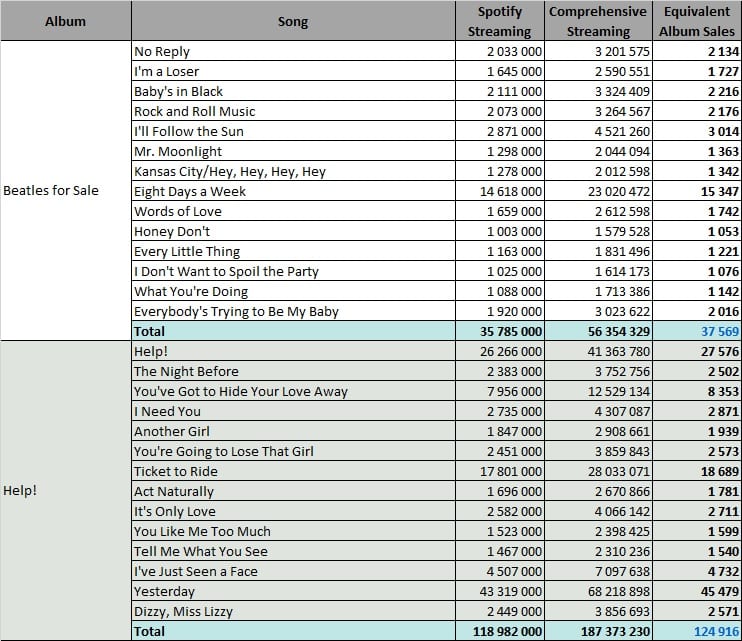Click You're Going to Lose That Girl
This screenshot has height=641, width=742.
click(x=293, y=451)
